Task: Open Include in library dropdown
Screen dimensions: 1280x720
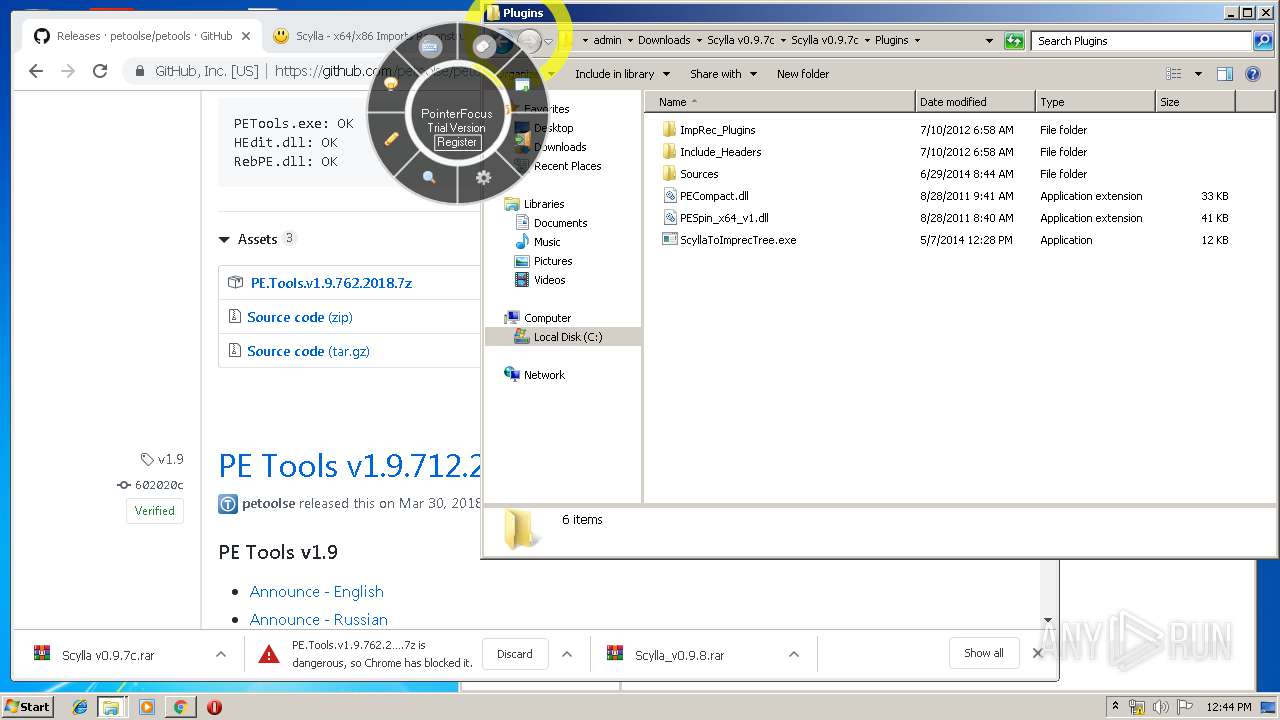Action: [x=622, y=74]
